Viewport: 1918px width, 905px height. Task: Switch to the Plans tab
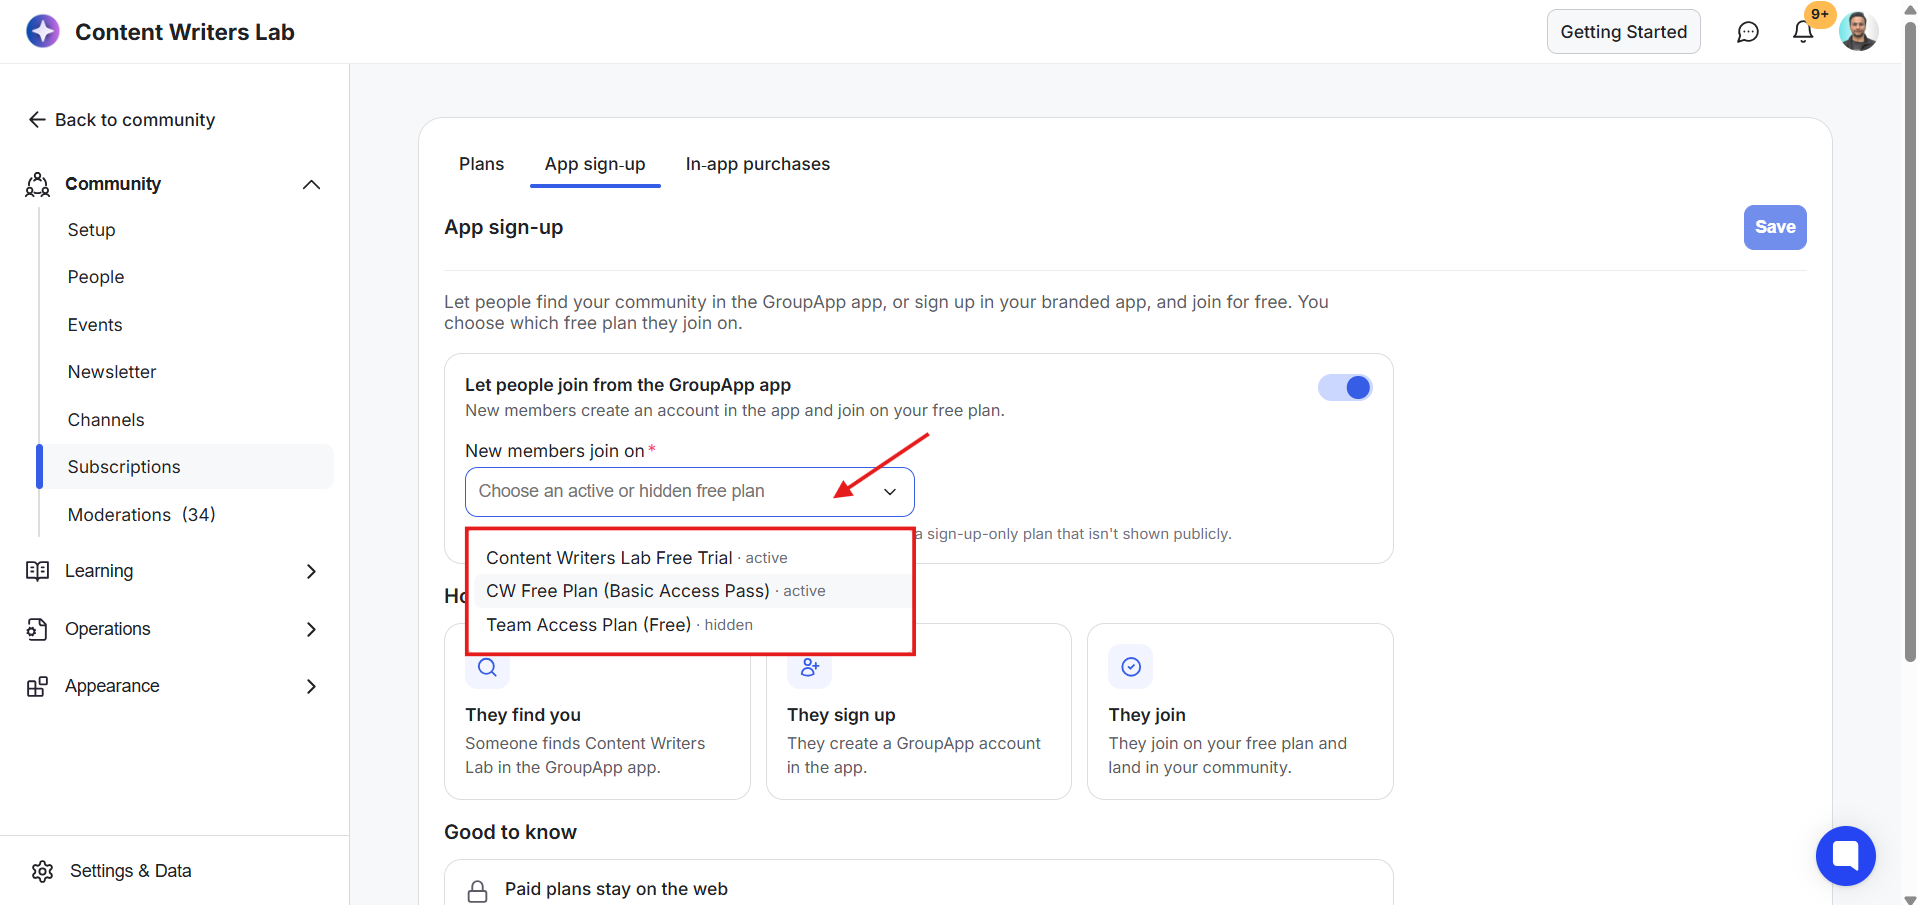[481, 164]
